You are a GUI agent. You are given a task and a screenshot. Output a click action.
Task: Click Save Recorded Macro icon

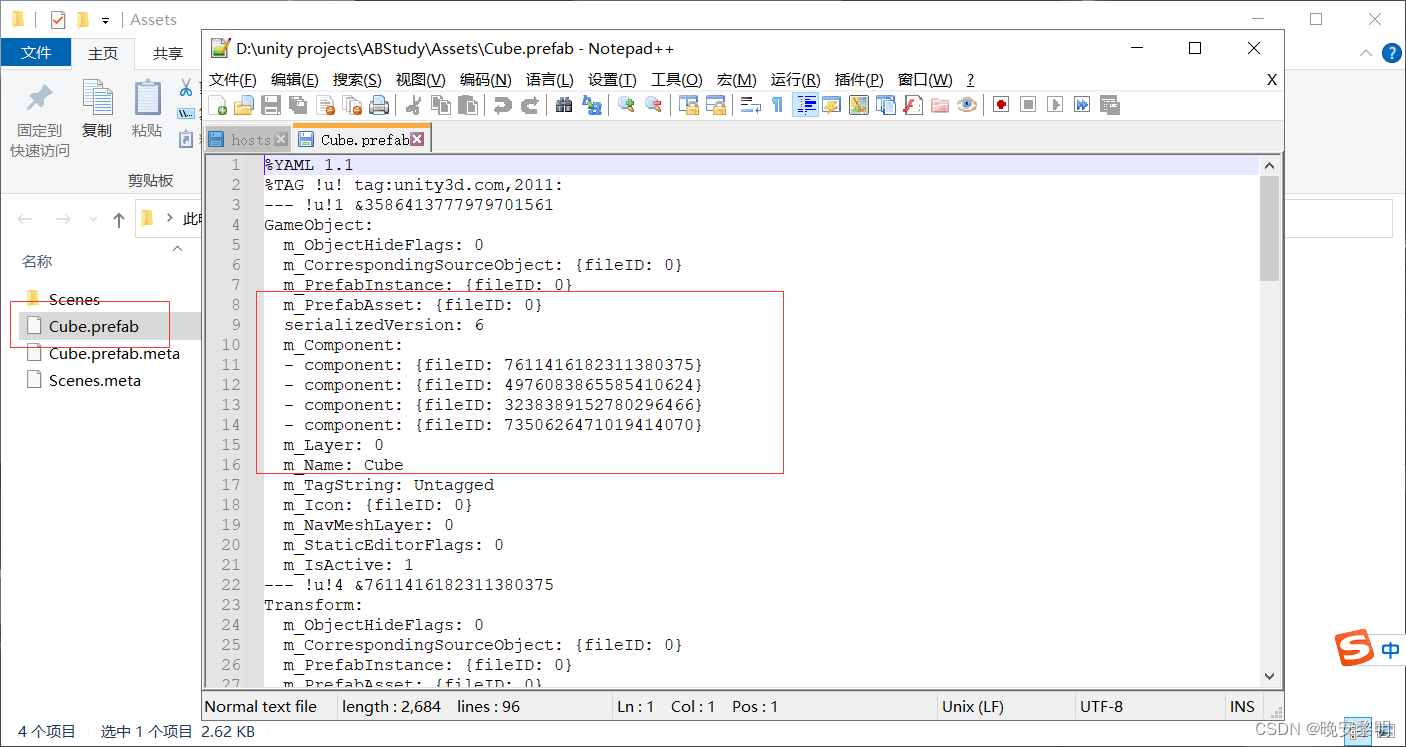(x=1109, y=105)
